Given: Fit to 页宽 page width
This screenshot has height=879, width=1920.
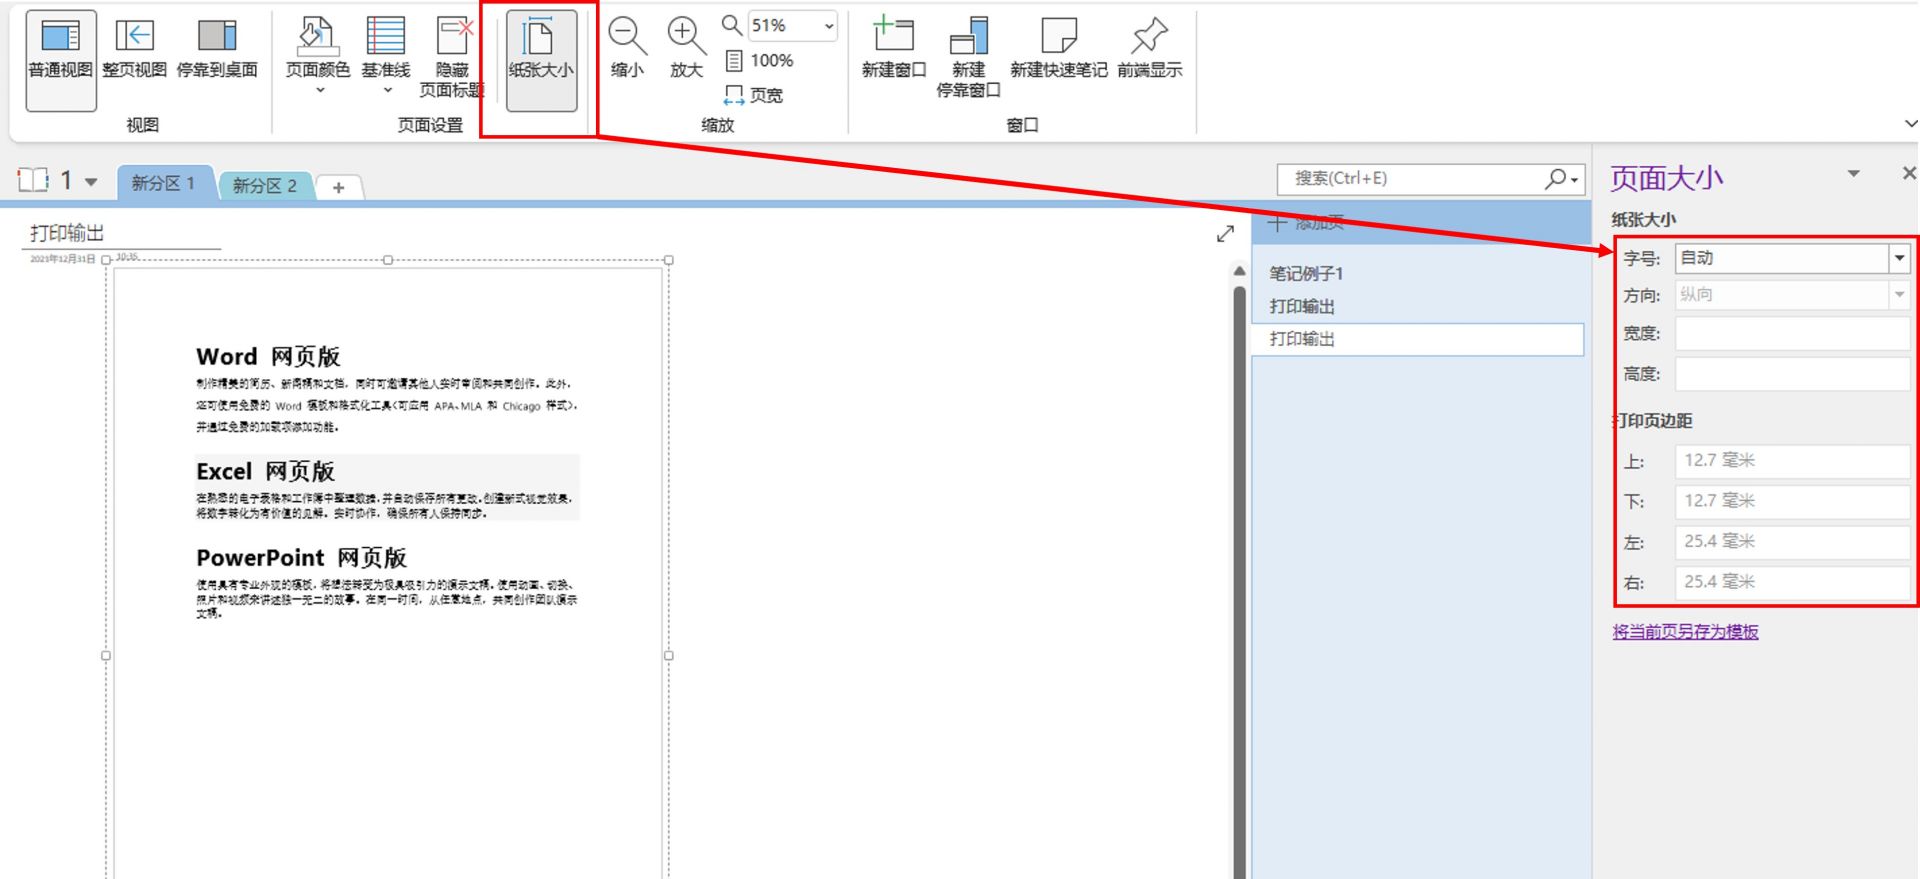Looking at the screenshot, I should (754, 95).
